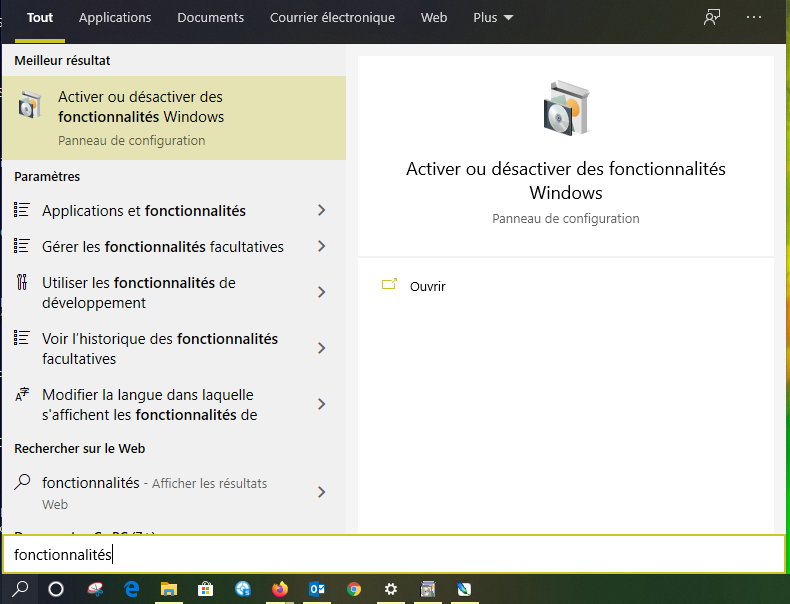Open Microsoft Store from taskbar
790x604 pixels.
point(206,589)
